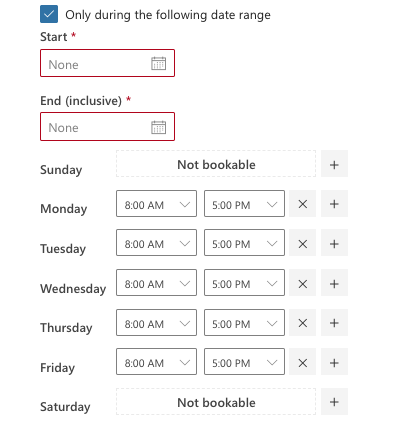
Task: Click Sunday's Not bookable box
Action: [x=216, y=164]
